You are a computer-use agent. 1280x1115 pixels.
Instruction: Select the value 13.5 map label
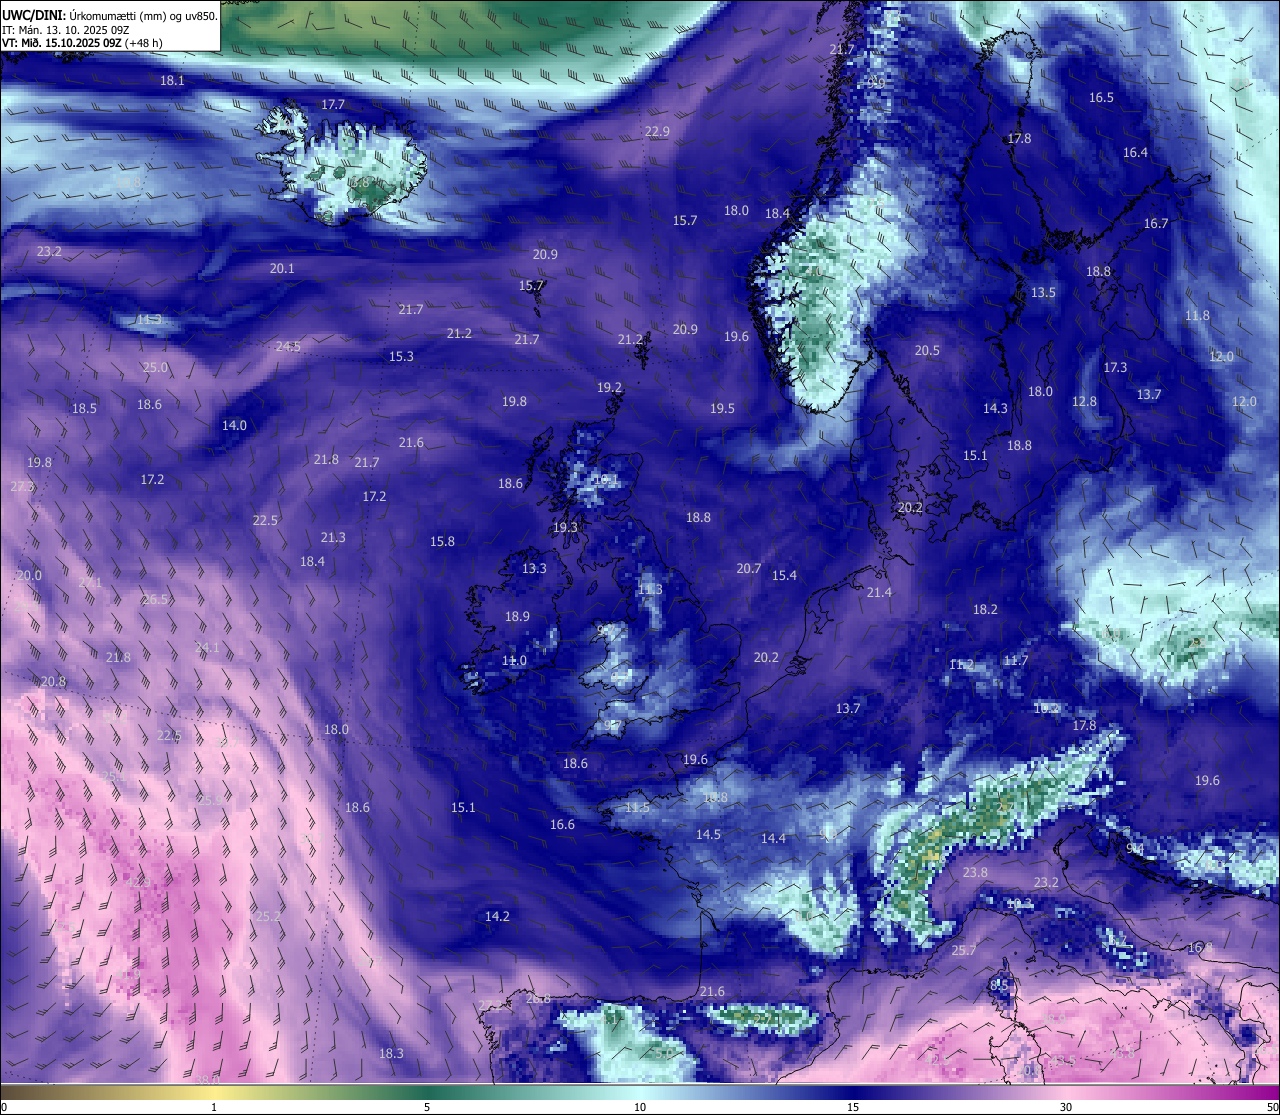1043,292
